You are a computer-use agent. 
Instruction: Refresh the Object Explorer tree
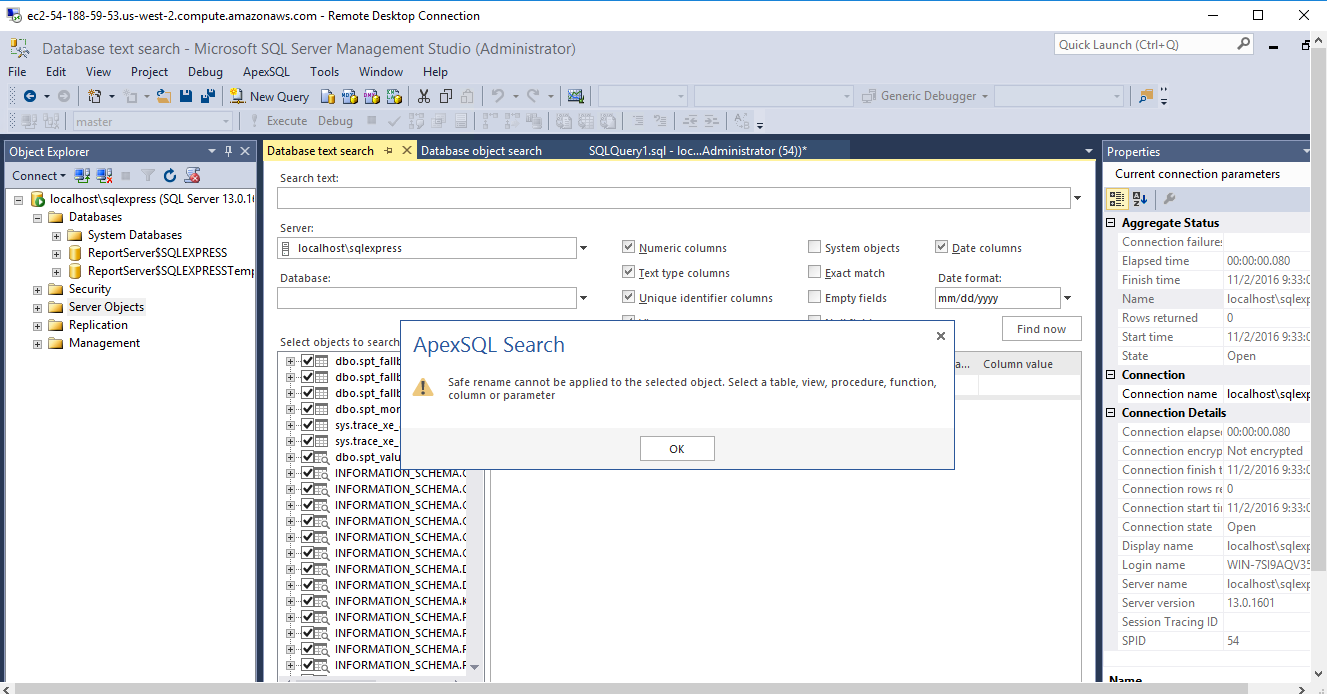(170, 176)
